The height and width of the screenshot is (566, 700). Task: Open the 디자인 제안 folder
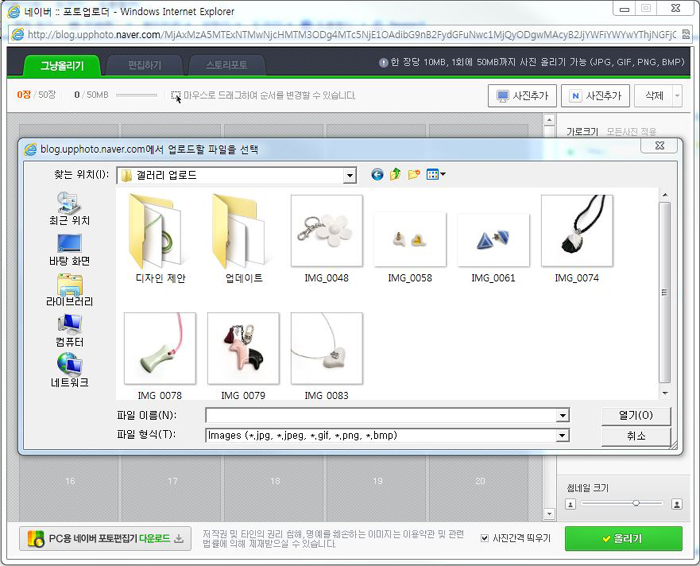160,239
